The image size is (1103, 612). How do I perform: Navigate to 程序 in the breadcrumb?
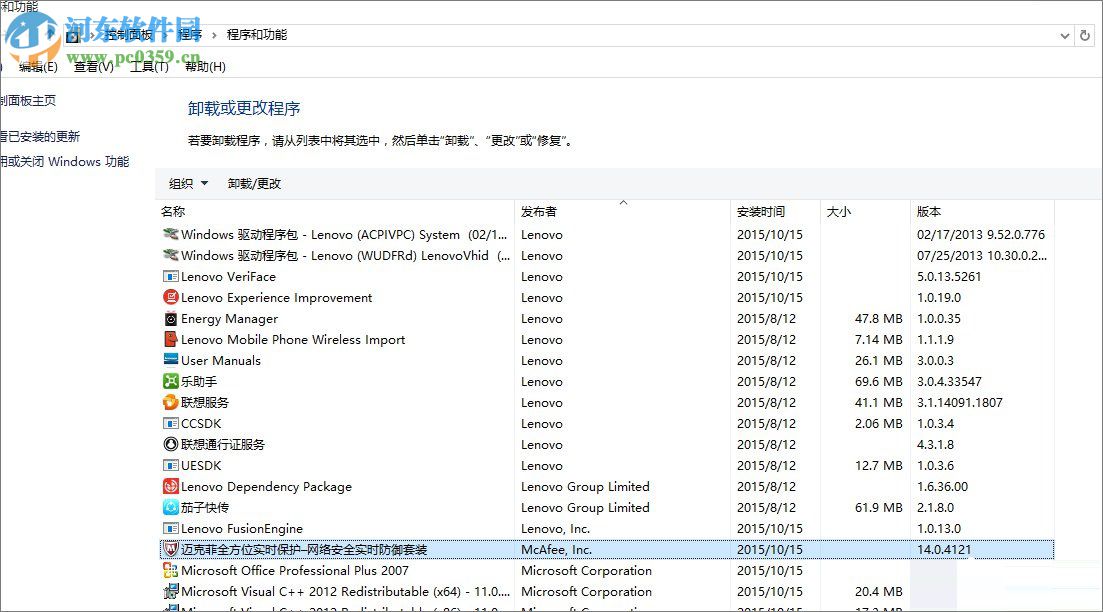click(x=190, y=34)
